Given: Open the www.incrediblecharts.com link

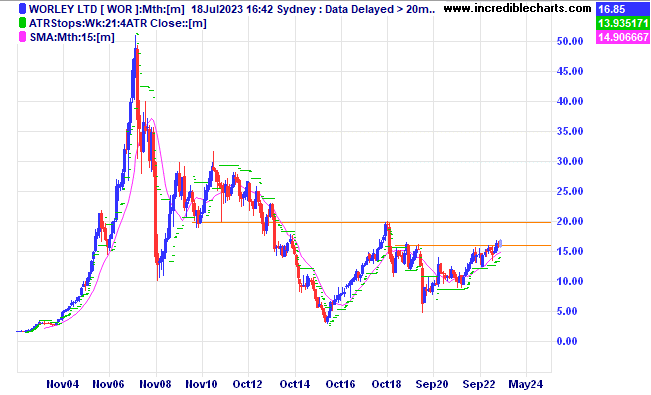Looking at the screenshot, I should click(x=517, y=8).
